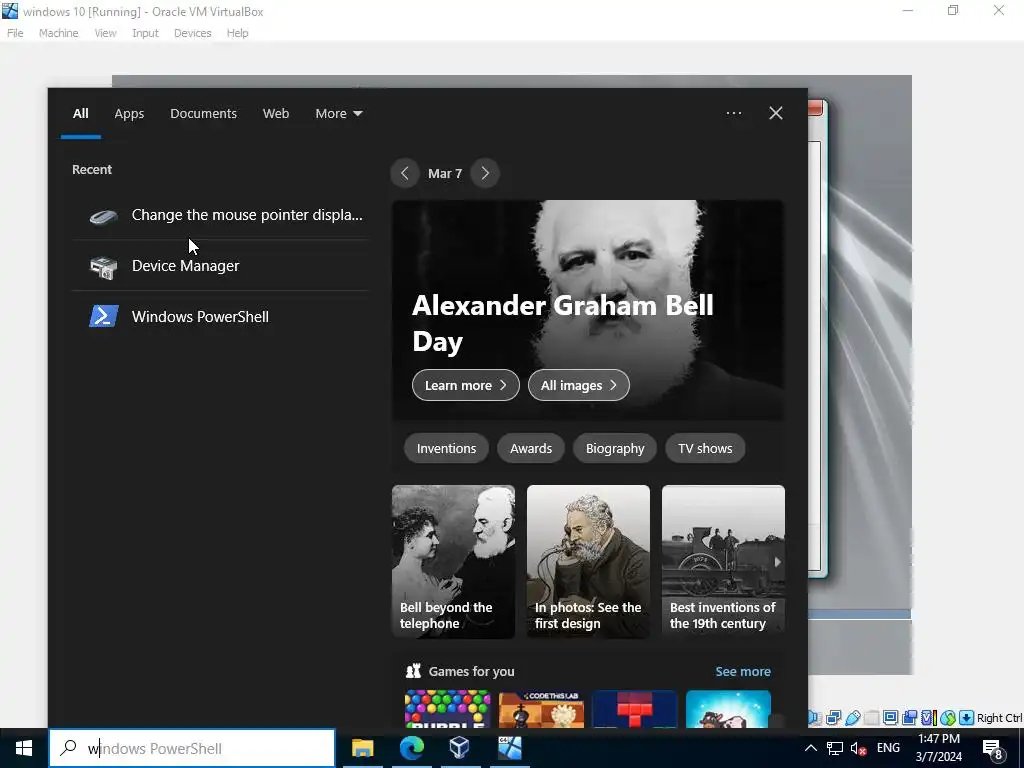Open the search panel three-dots options

point(734,113)
